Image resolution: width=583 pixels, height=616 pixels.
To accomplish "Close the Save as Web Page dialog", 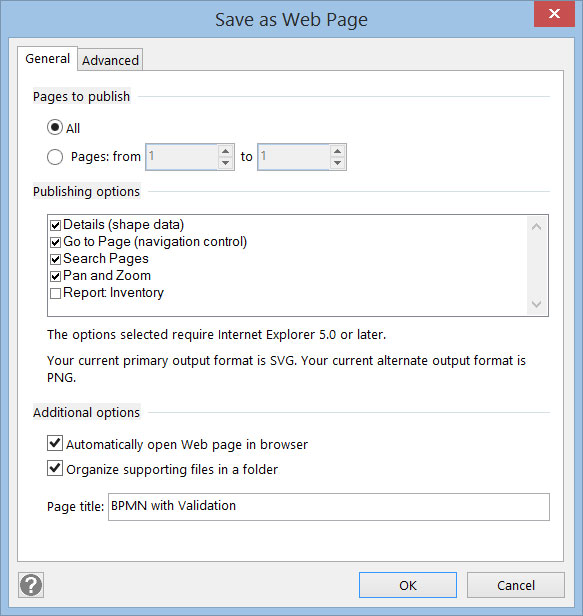I will click(554, 14).
